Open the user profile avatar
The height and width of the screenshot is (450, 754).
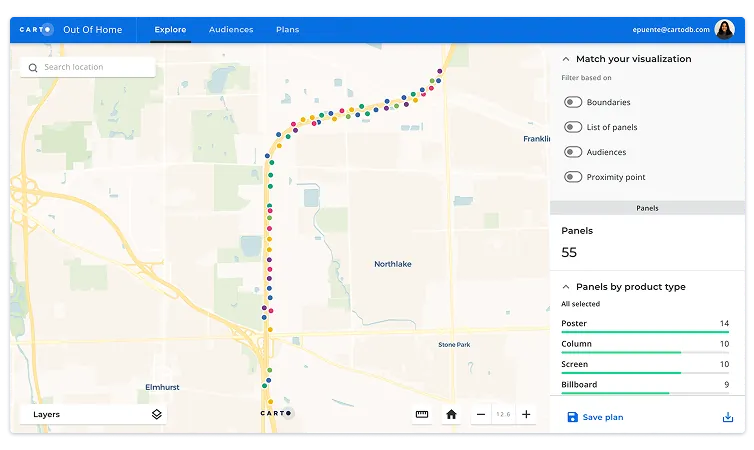click(x=724, y=29)
